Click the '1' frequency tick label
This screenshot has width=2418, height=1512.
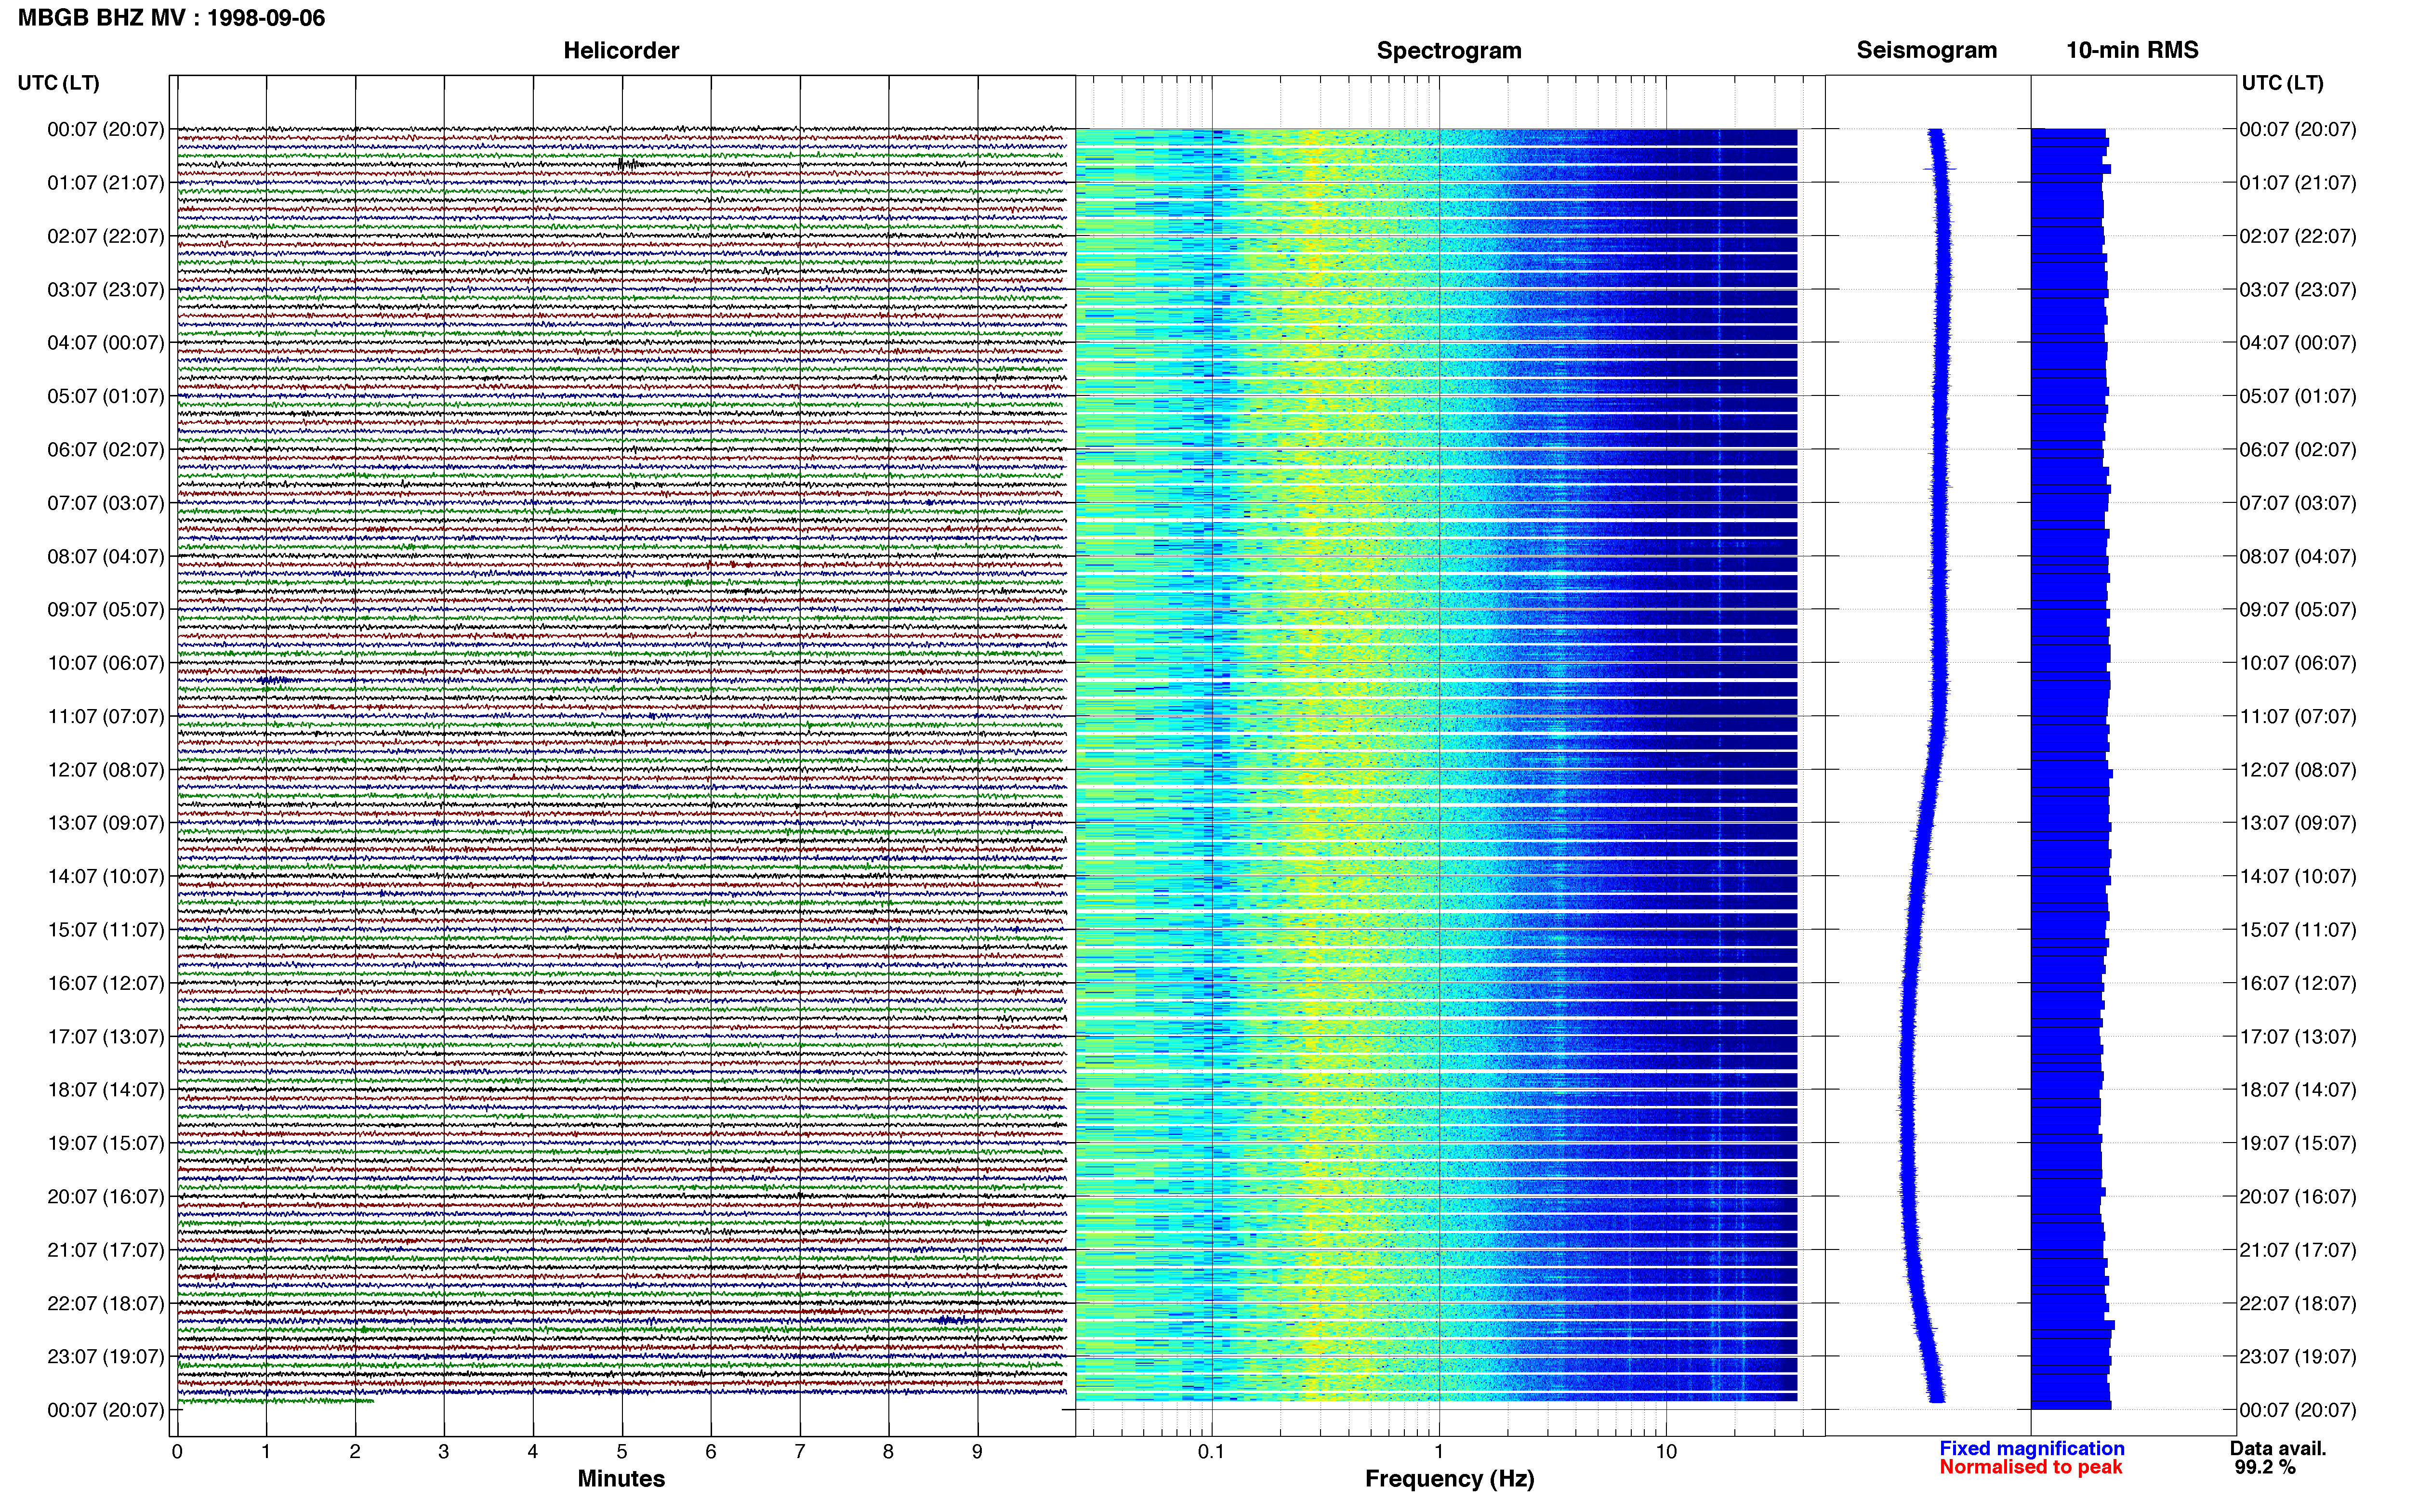pos(1439,1452)
